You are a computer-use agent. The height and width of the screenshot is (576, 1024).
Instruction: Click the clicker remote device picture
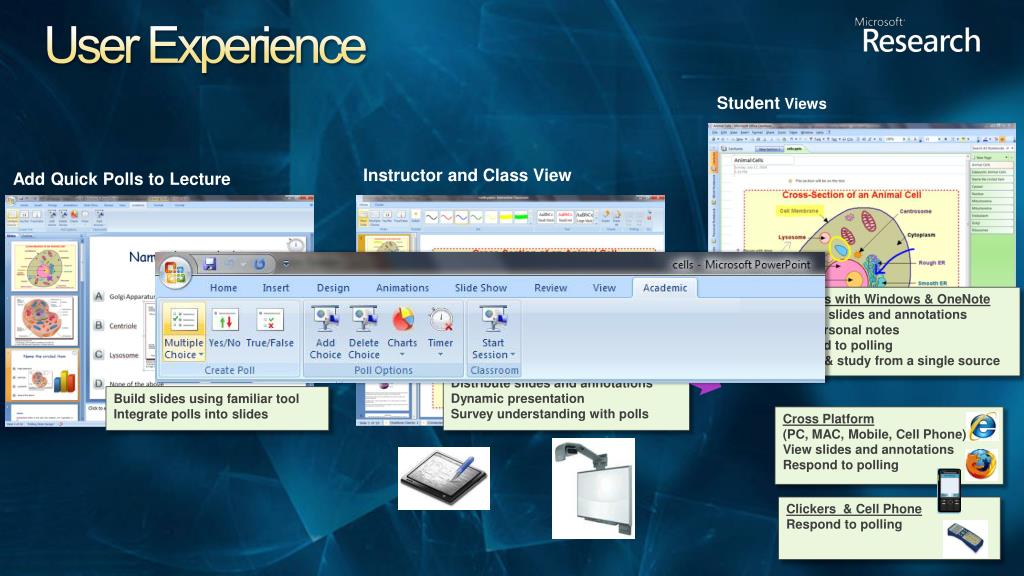[x=965, y=537]
